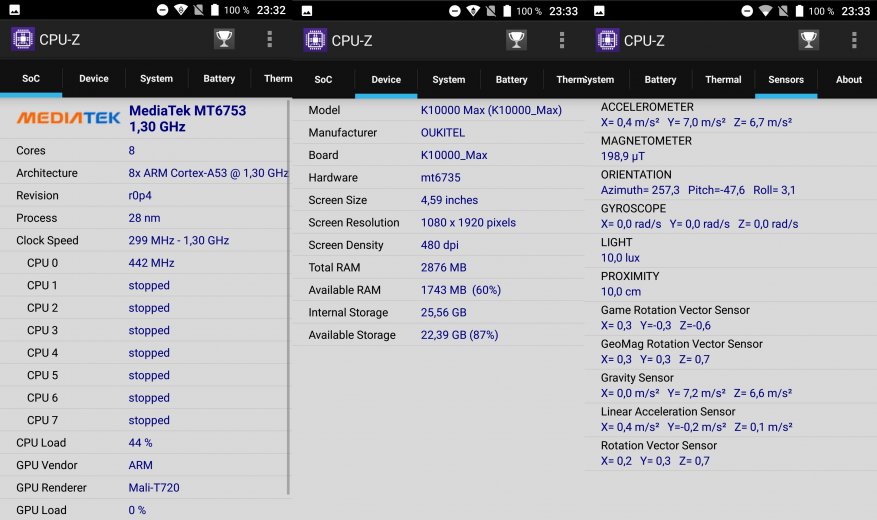
Task: Click the ACCELEROMETER sensor heading
Action: [647, 107]
